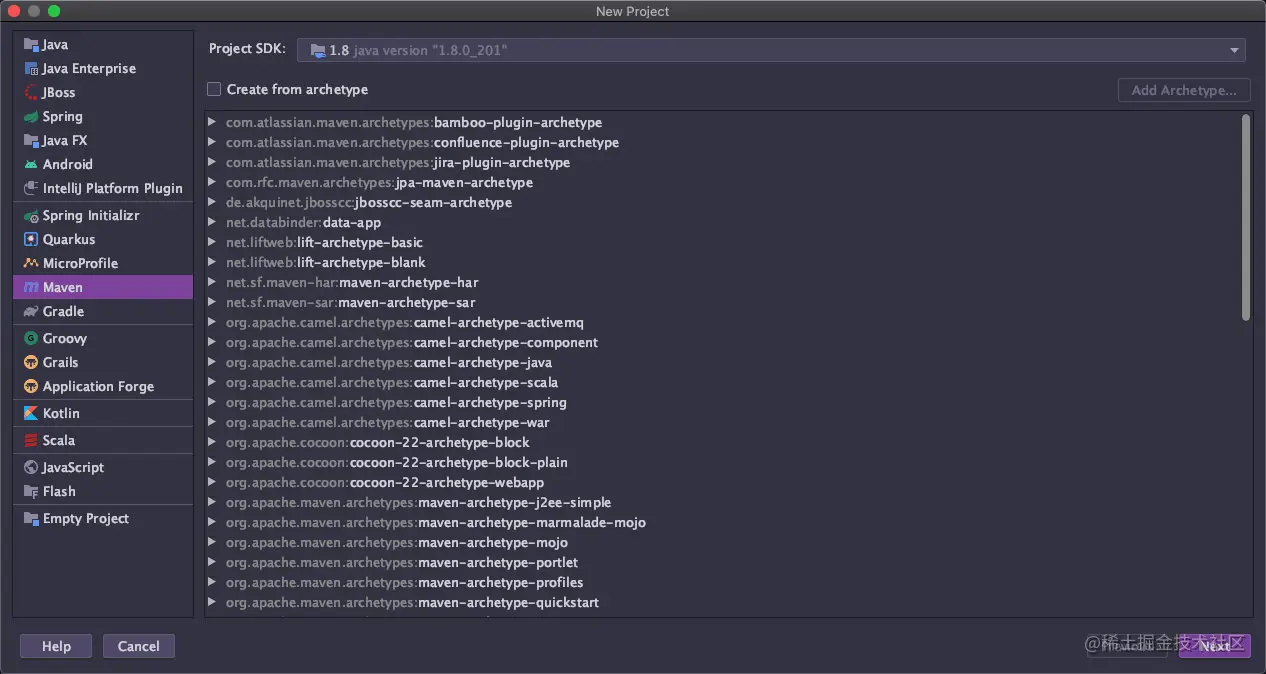This screenshot has height=674, width=1266.
Task: Select camel-archetype-java entry
Action: [389, 362]
